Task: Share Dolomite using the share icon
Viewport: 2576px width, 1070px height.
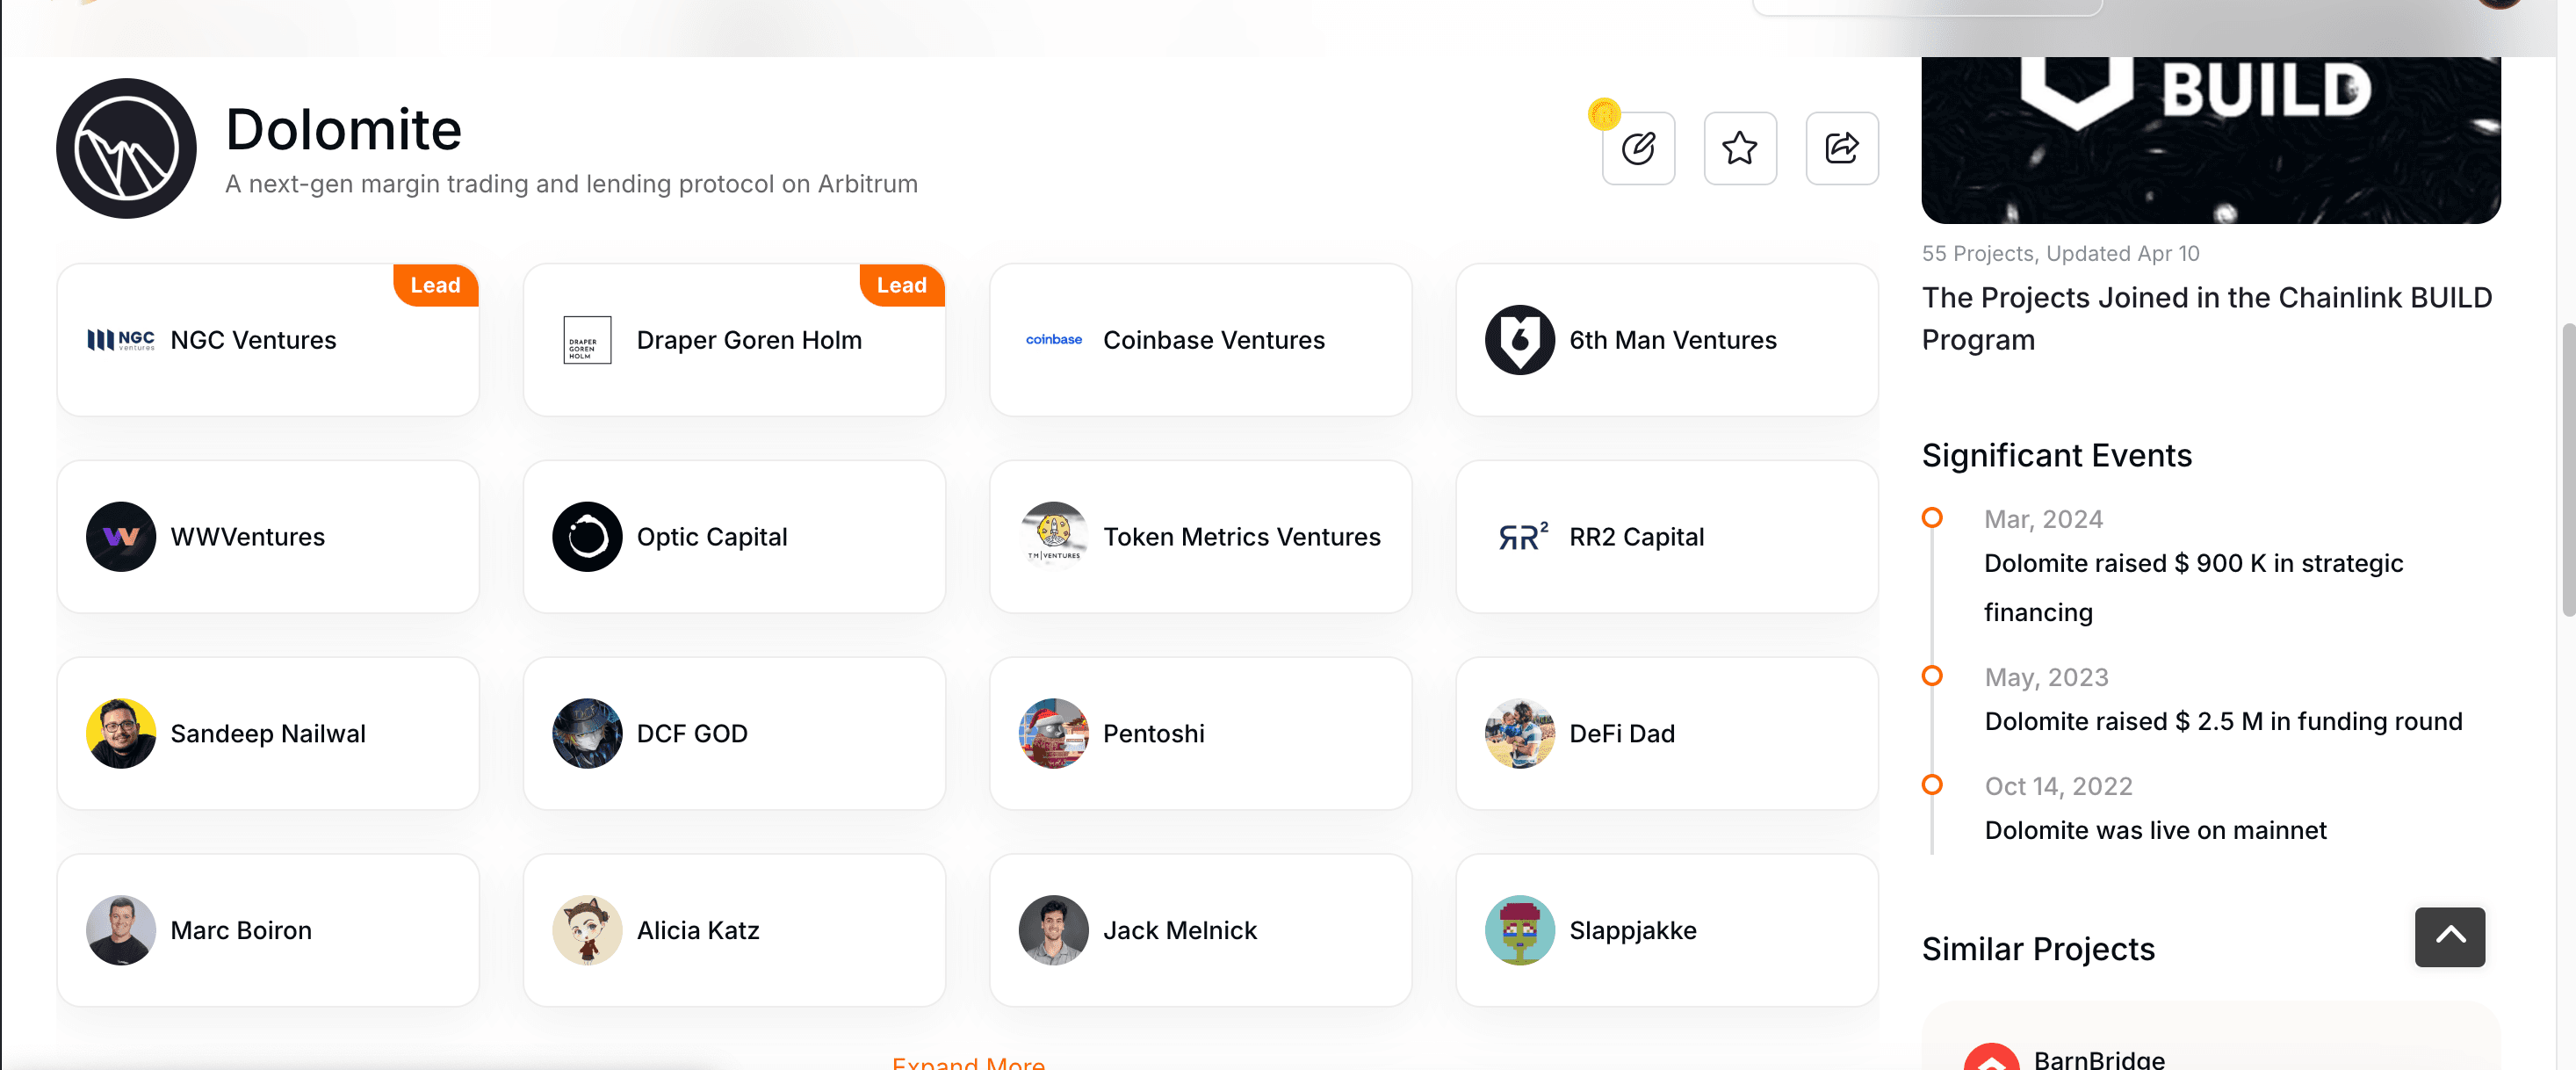Action: tap(1842, 148)
